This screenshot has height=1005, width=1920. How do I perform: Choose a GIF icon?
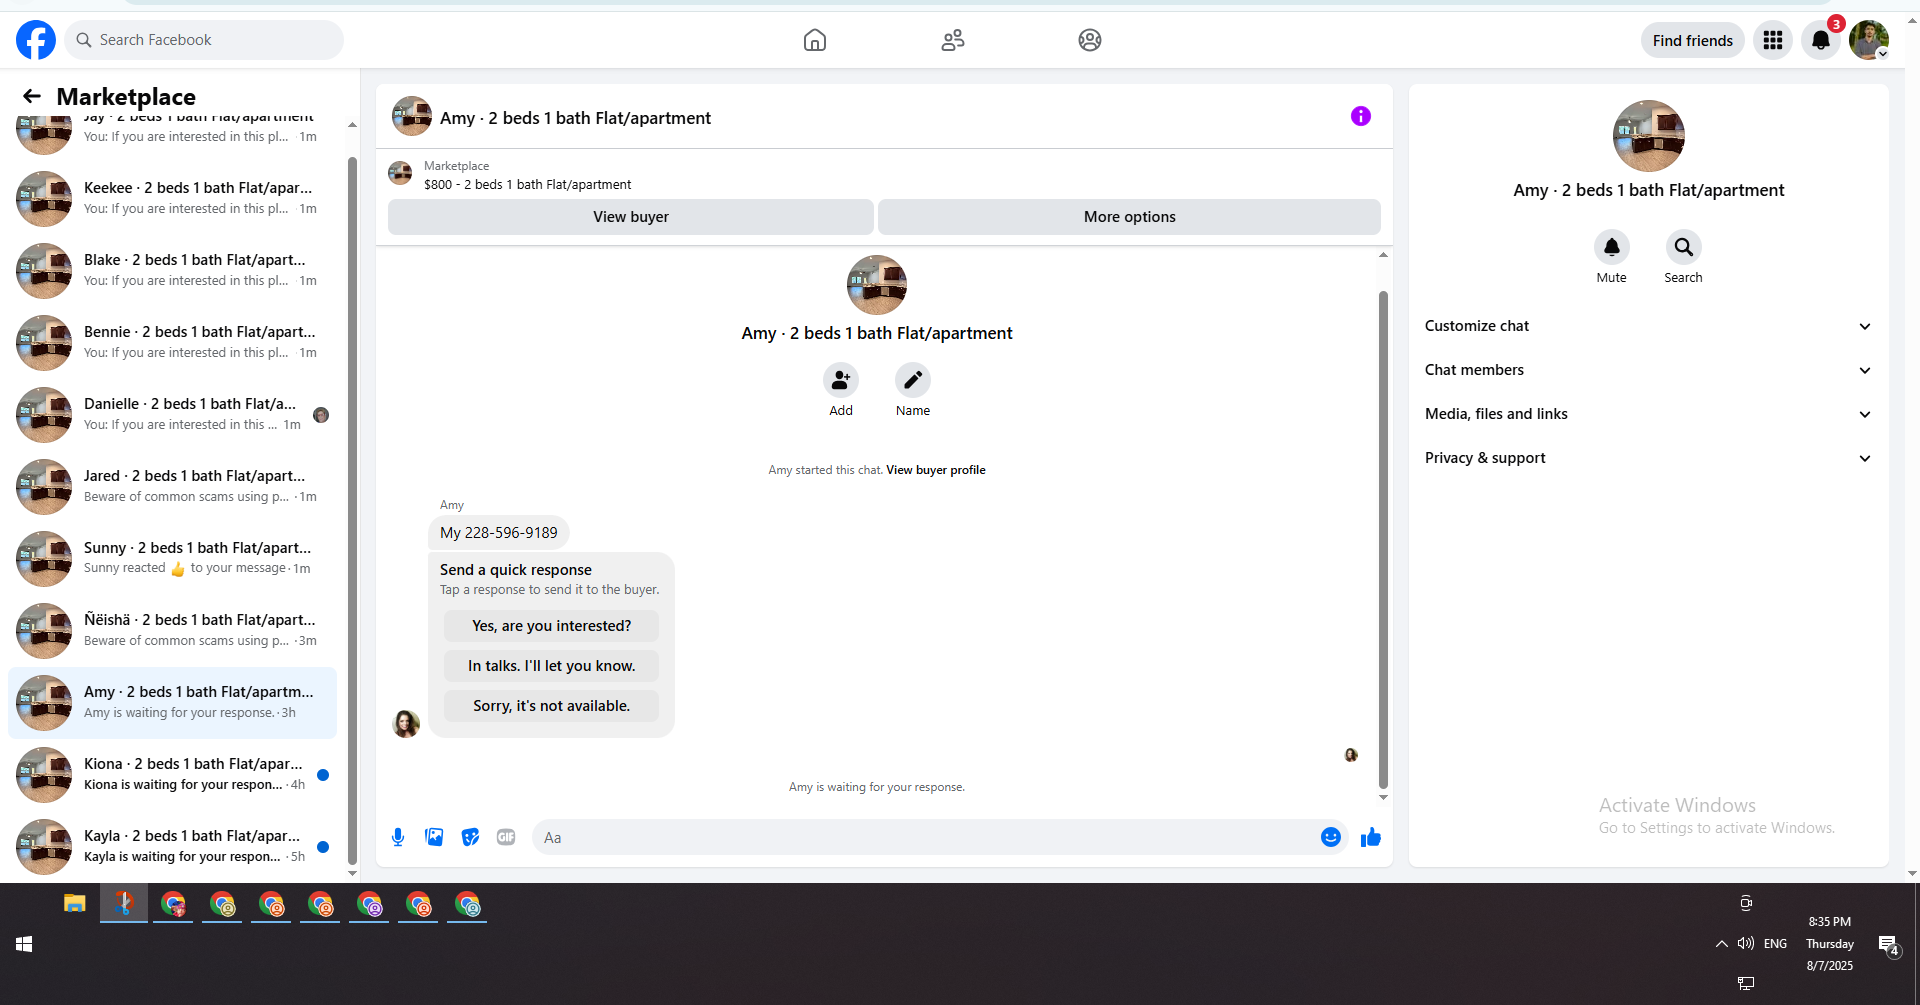click(506, 837)
